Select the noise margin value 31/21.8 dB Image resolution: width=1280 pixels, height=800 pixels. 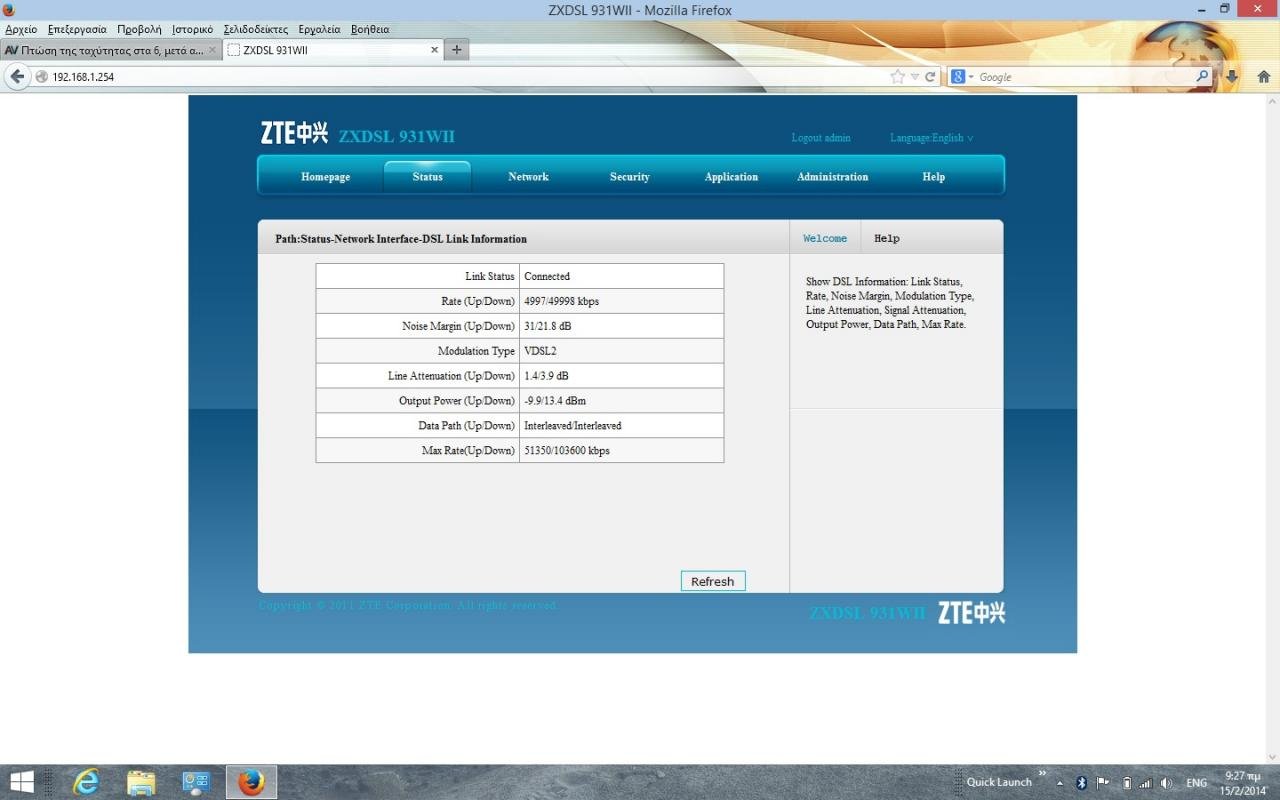tap(548, 326)
